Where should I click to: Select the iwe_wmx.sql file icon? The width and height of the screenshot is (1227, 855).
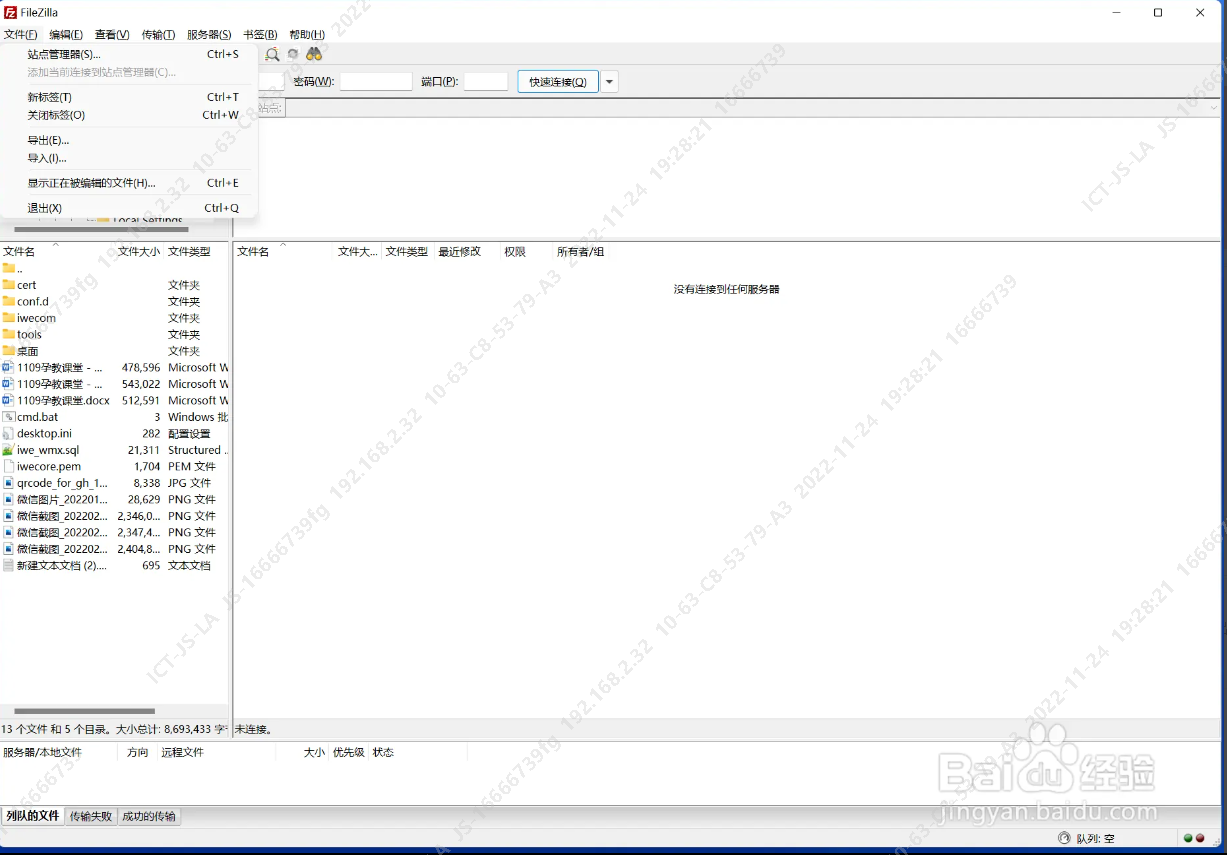[x=9, y=450]
